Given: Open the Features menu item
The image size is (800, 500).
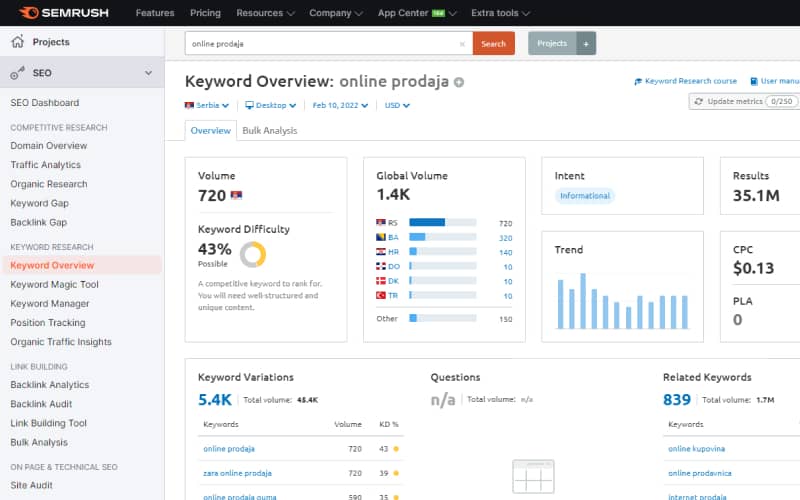Looking at the screenshot, I should click(x=155, y=13).
